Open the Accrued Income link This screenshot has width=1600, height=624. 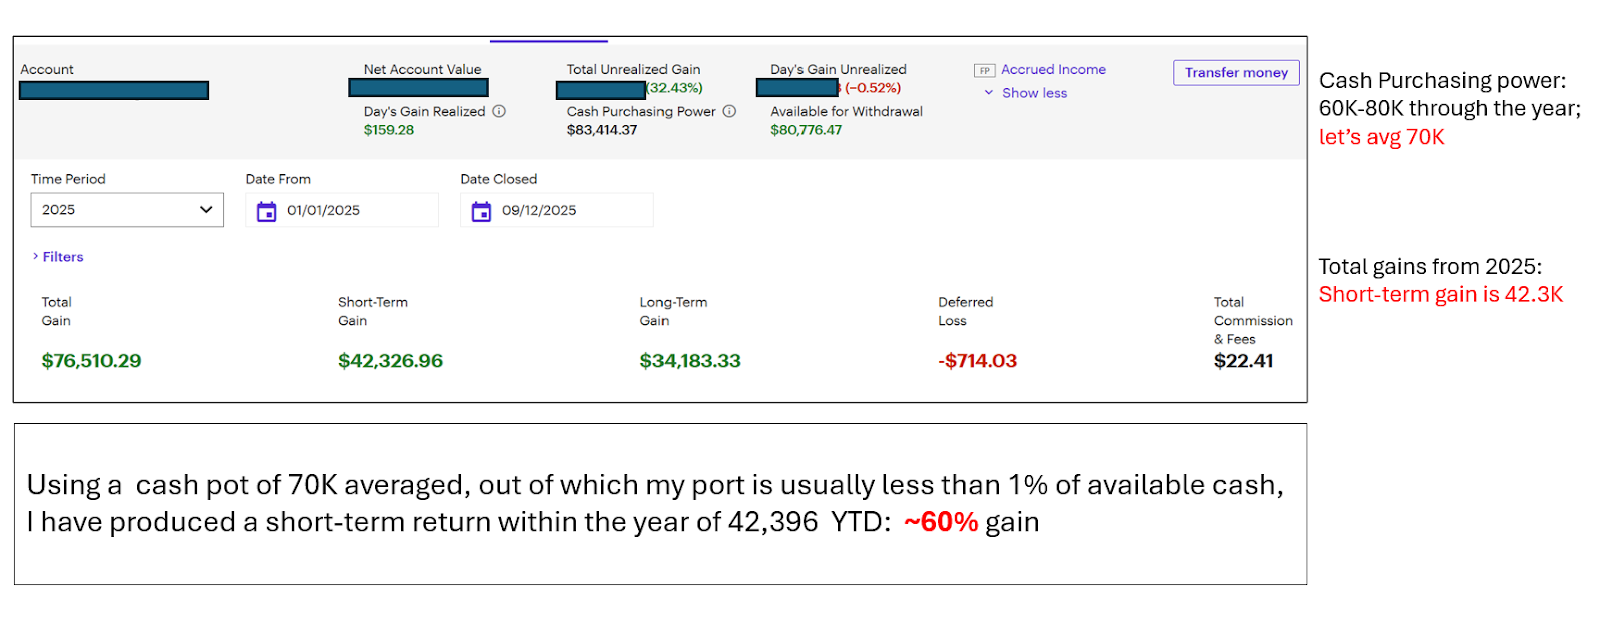[1053, 69]
